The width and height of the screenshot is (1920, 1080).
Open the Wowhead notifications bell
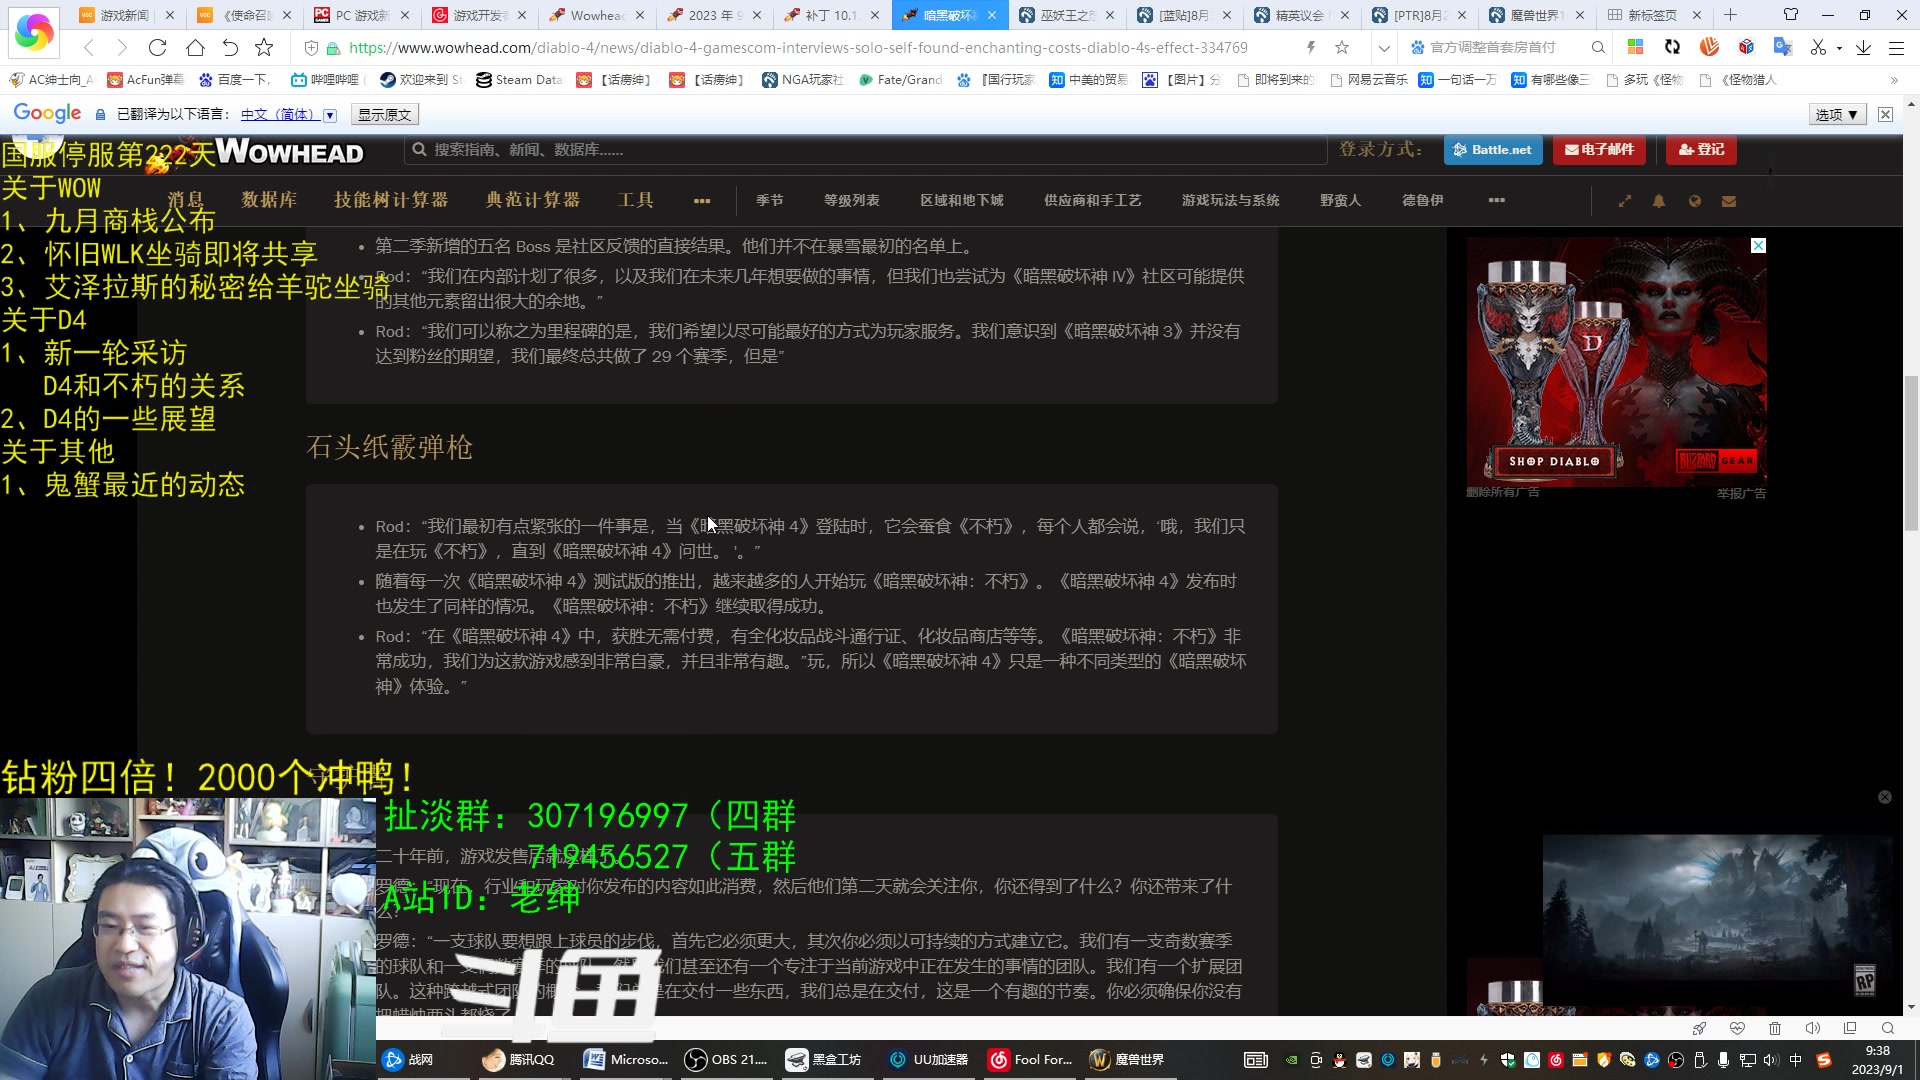tap(1659, 201)
